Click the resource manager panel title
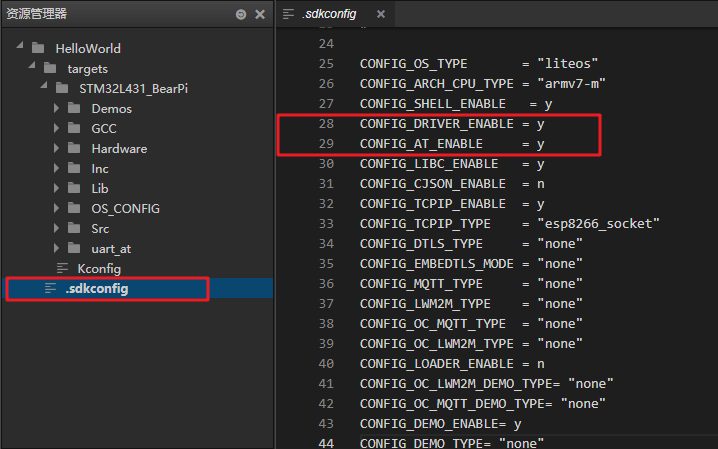The image size is (718, 449). (x=37, y=14)
